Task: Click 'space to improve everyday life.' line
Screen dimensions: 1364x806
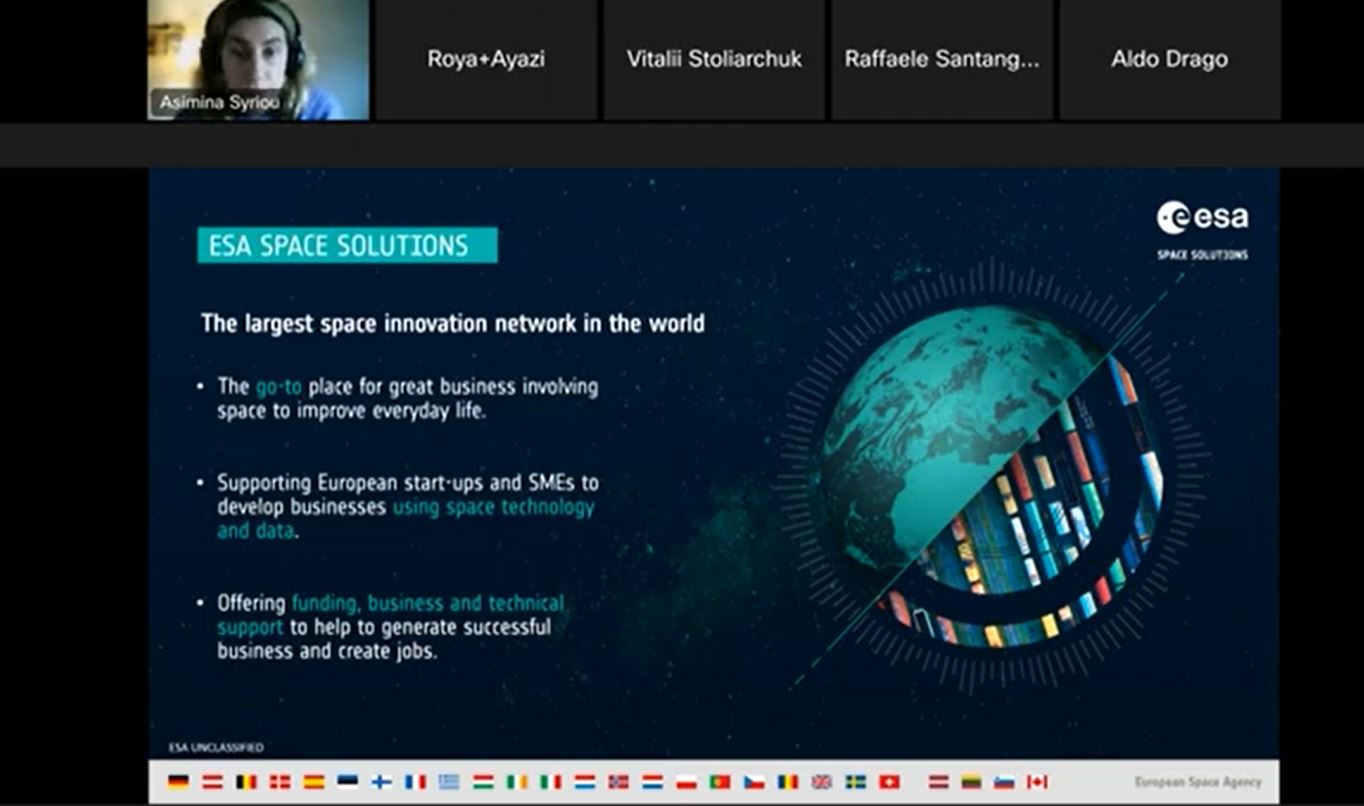Action: 351,411
